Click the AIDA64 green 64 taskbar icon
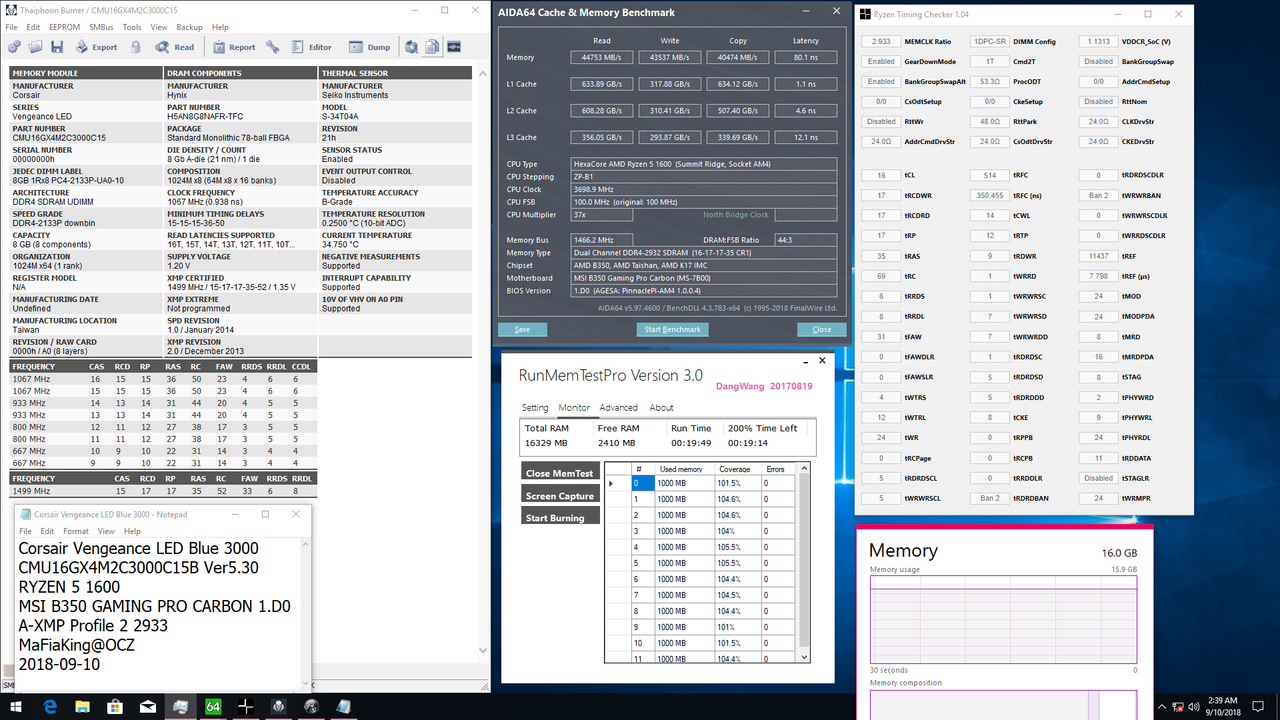The width and height of the screenshot is (1280, 720). pyautogui.click(x=213, y=706)
